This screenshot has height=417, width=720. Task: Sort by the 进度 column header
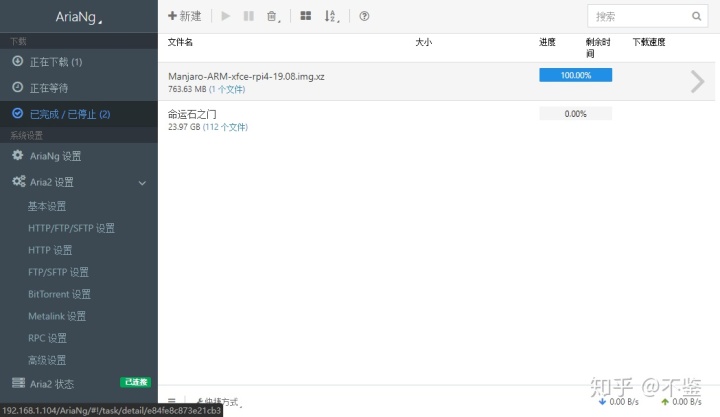pos(547,42)
